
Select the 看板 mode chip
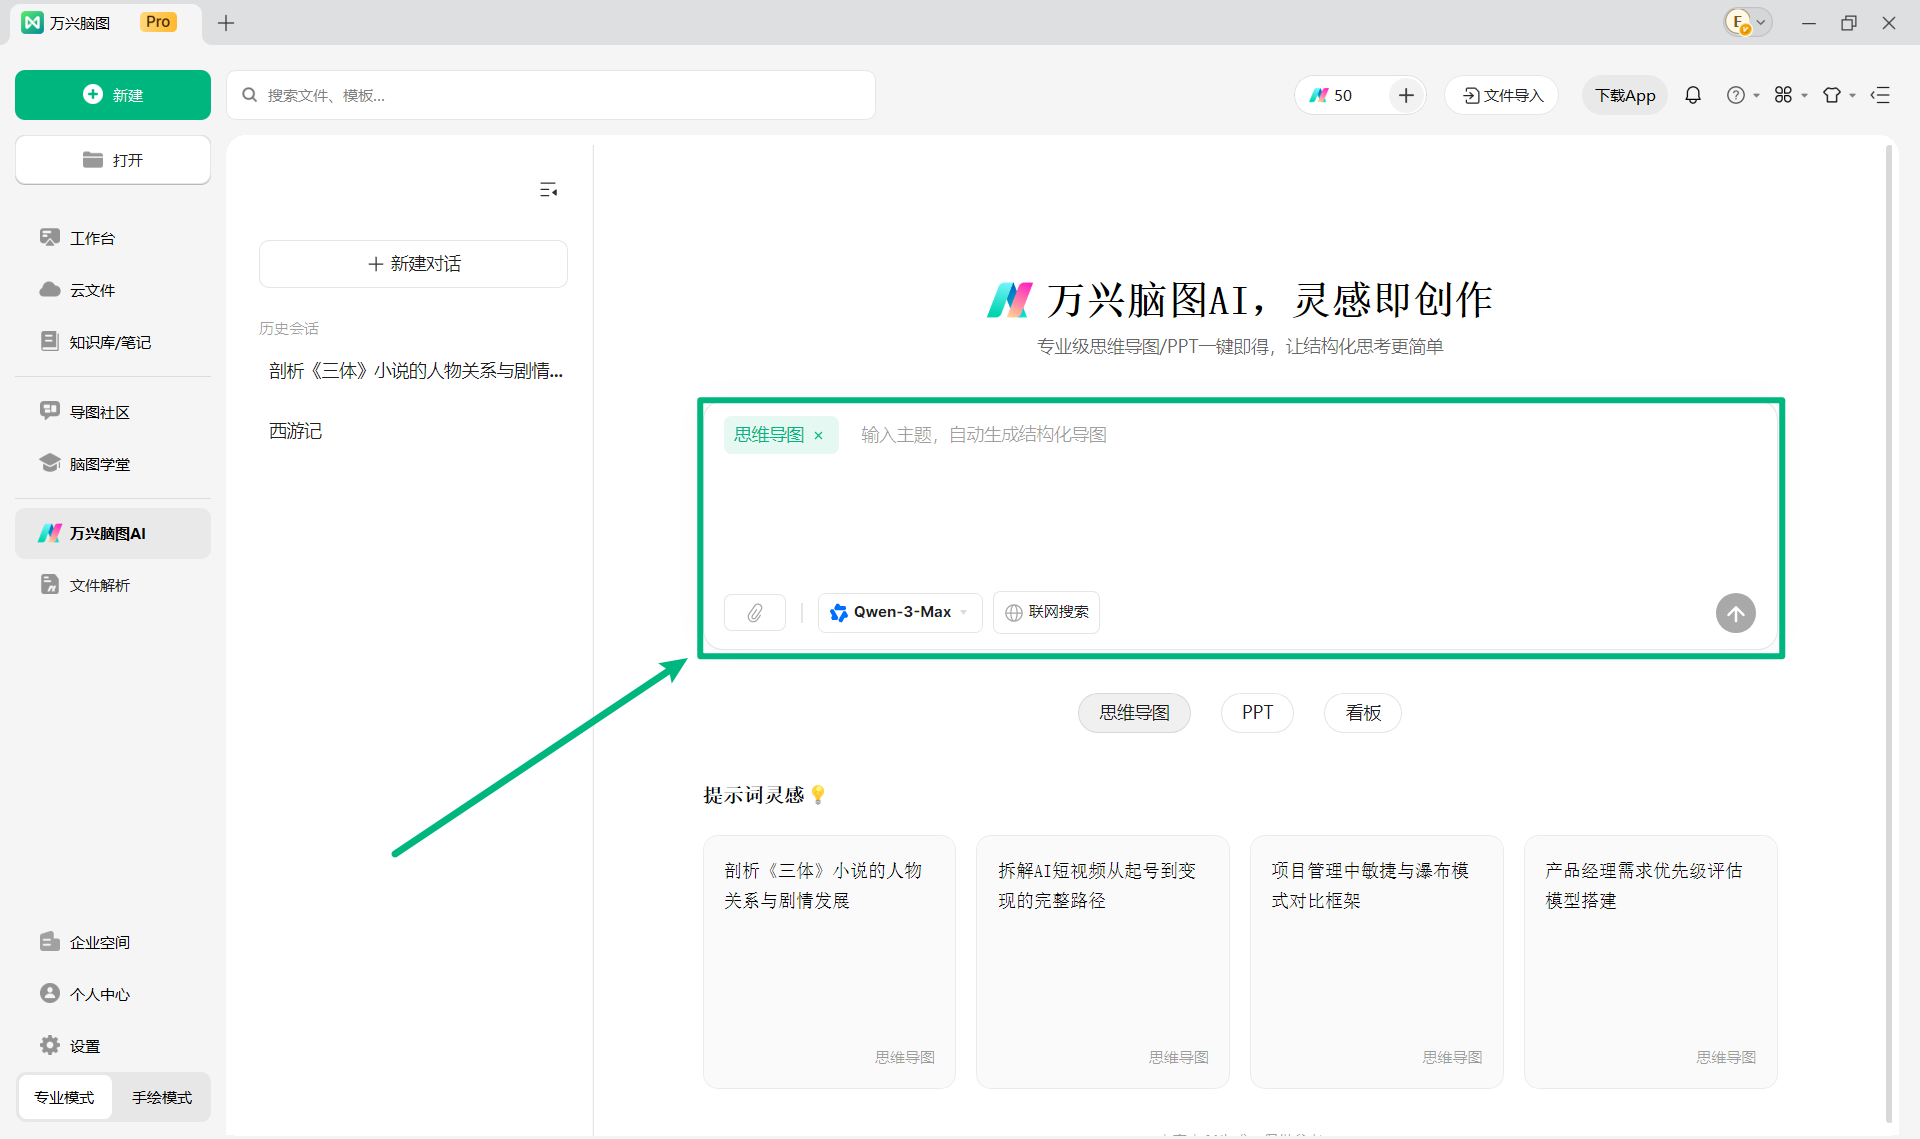pyautogui.click(x=1363, y=713)
